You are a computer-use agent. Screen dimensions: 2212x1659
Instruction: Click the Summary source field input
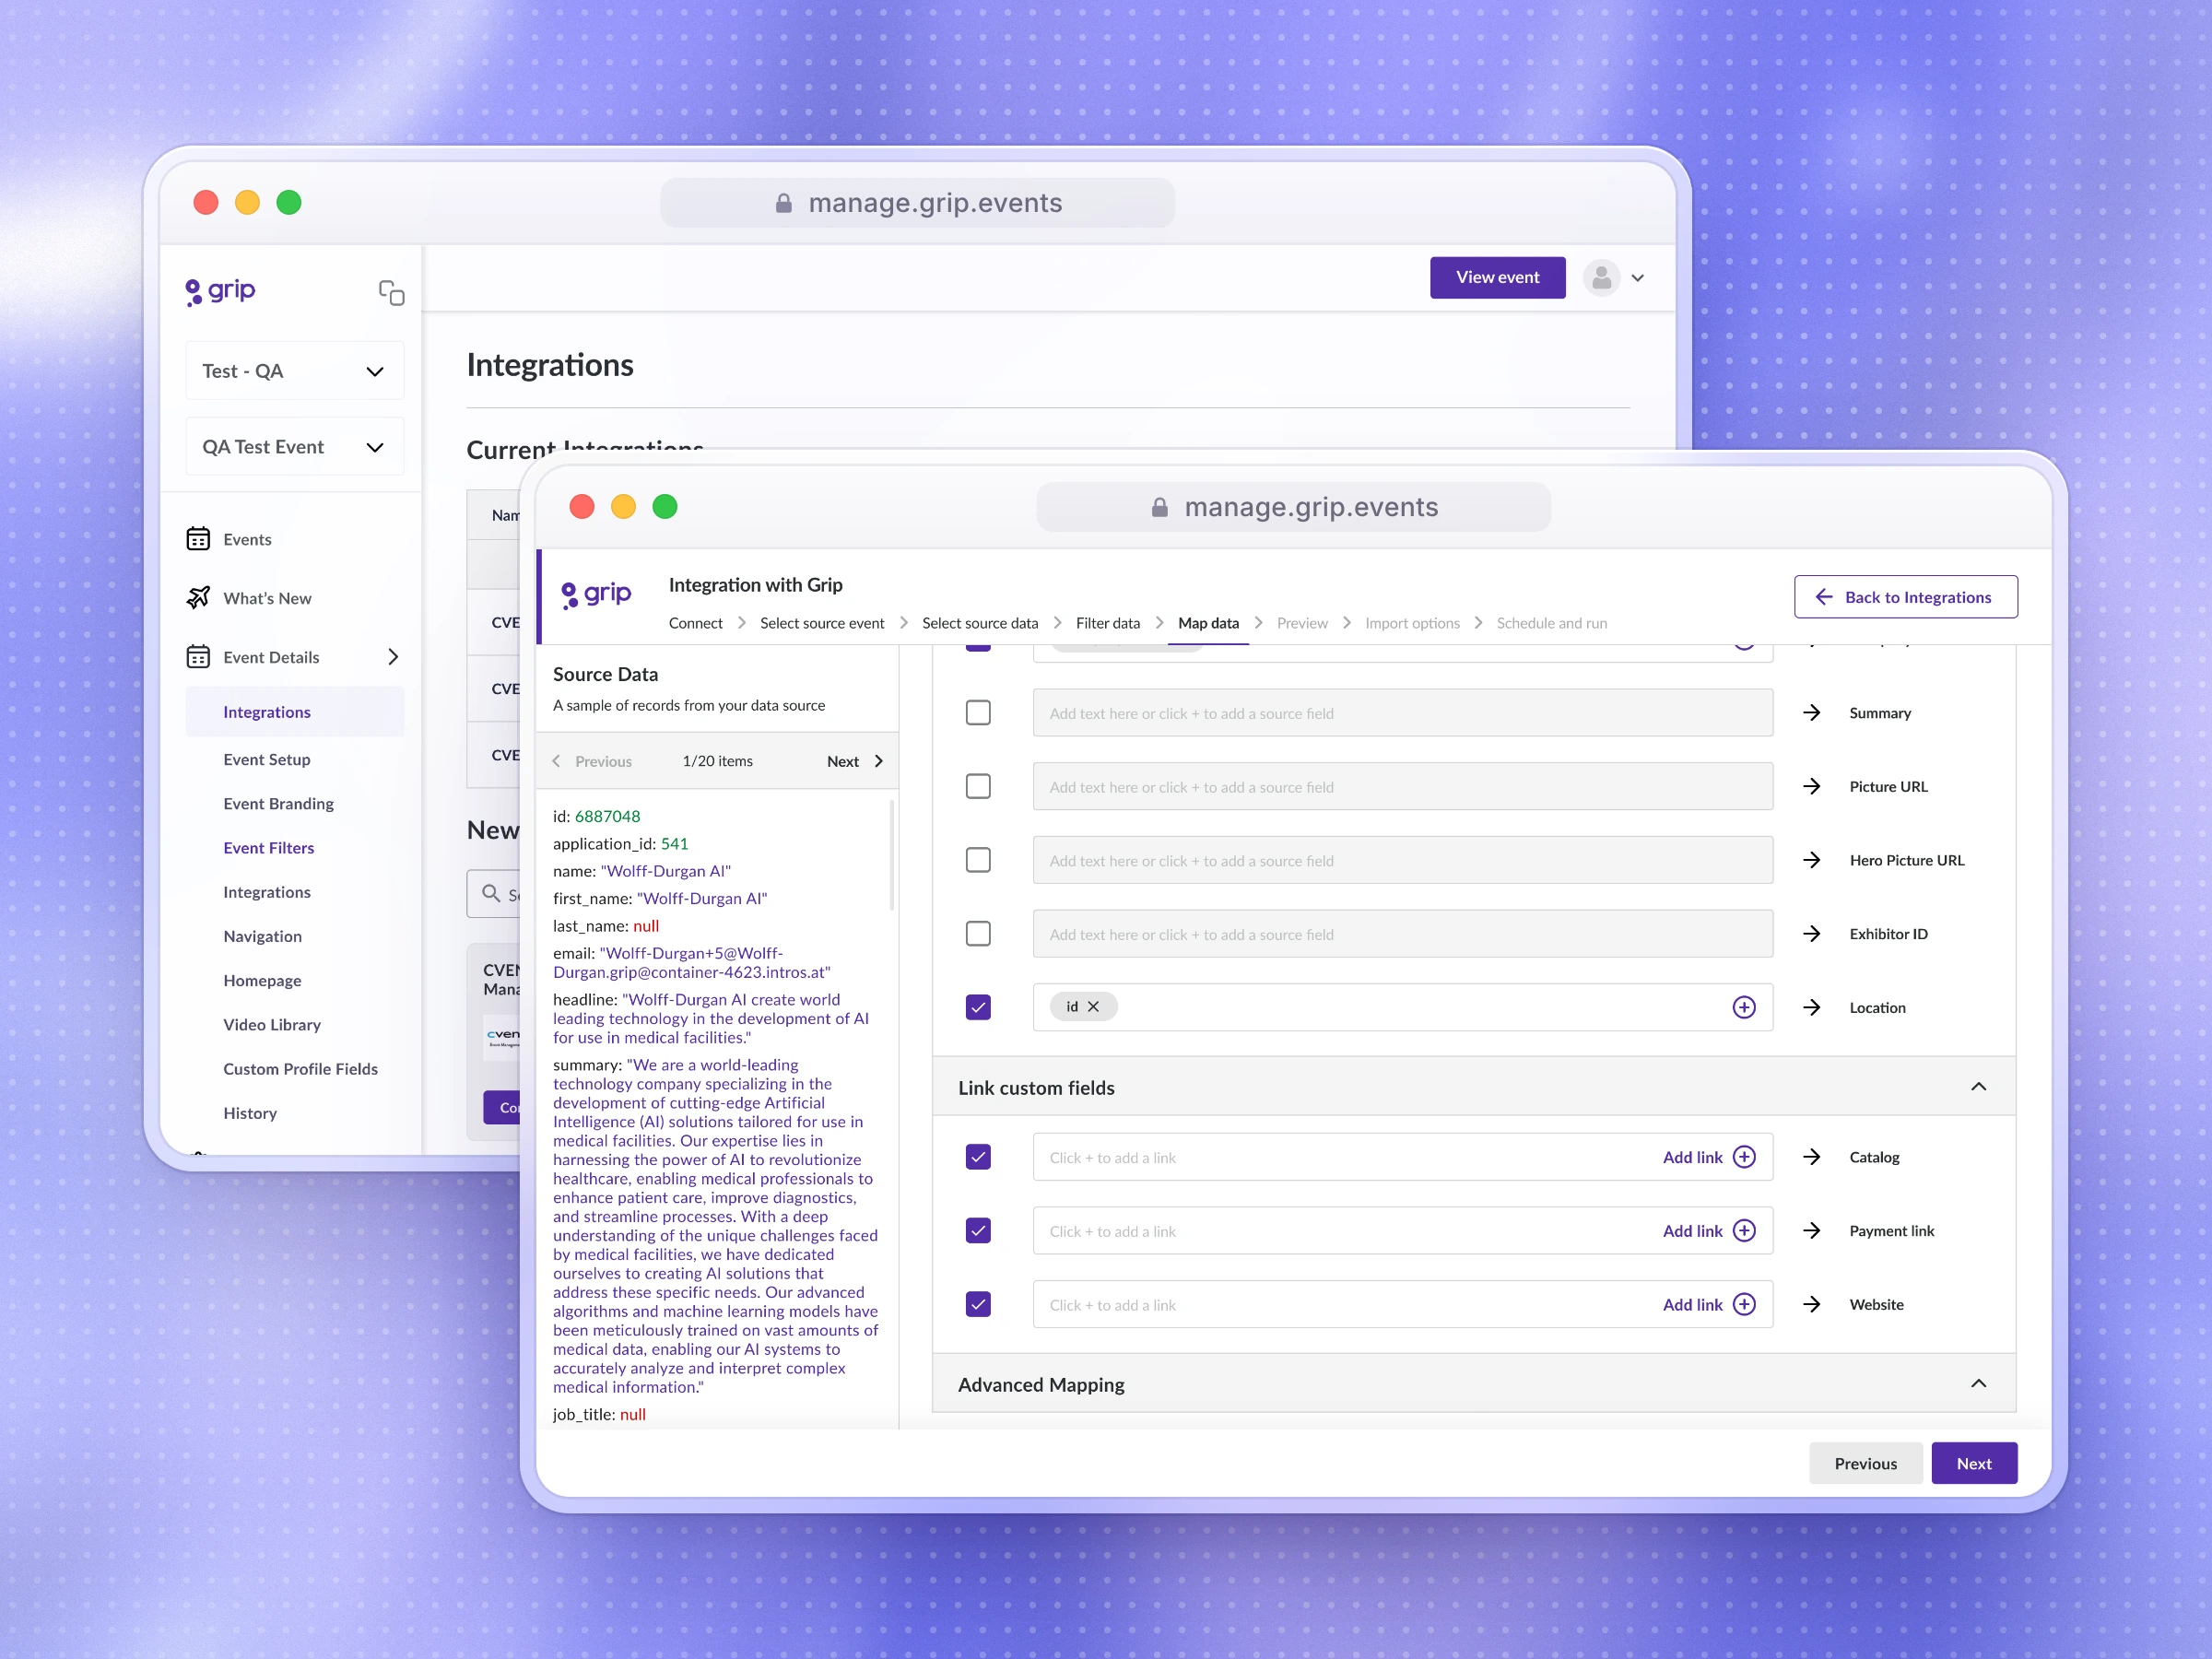(x=1402, y=713)
